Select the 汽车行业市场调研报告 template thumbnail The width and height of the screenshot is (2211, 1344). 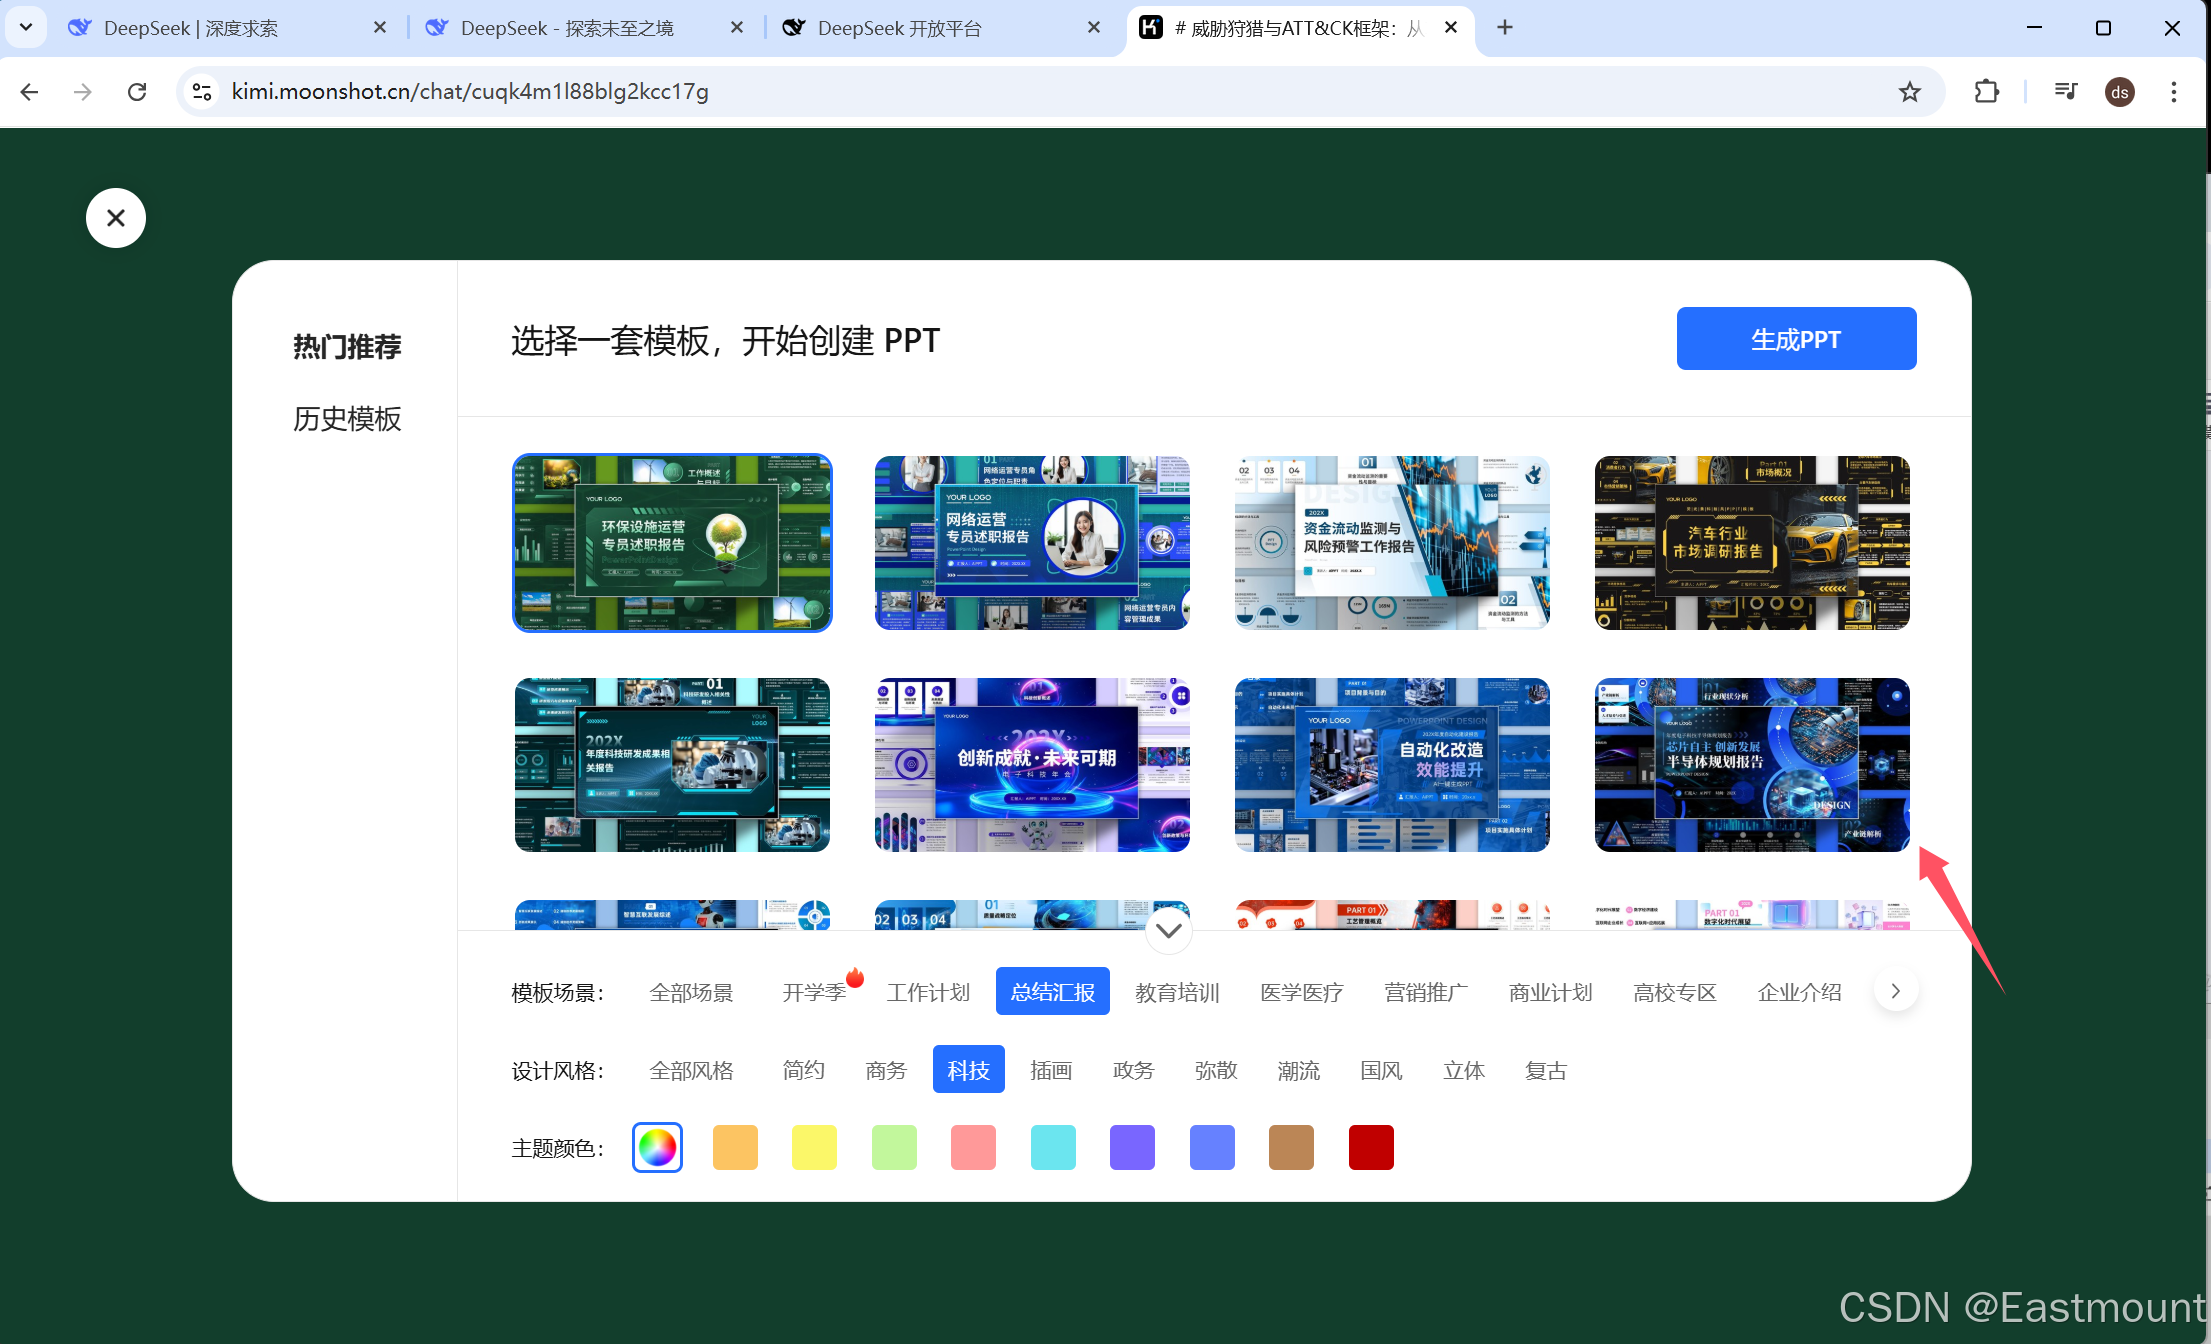pyautogui.click(x=1751, y=543)
